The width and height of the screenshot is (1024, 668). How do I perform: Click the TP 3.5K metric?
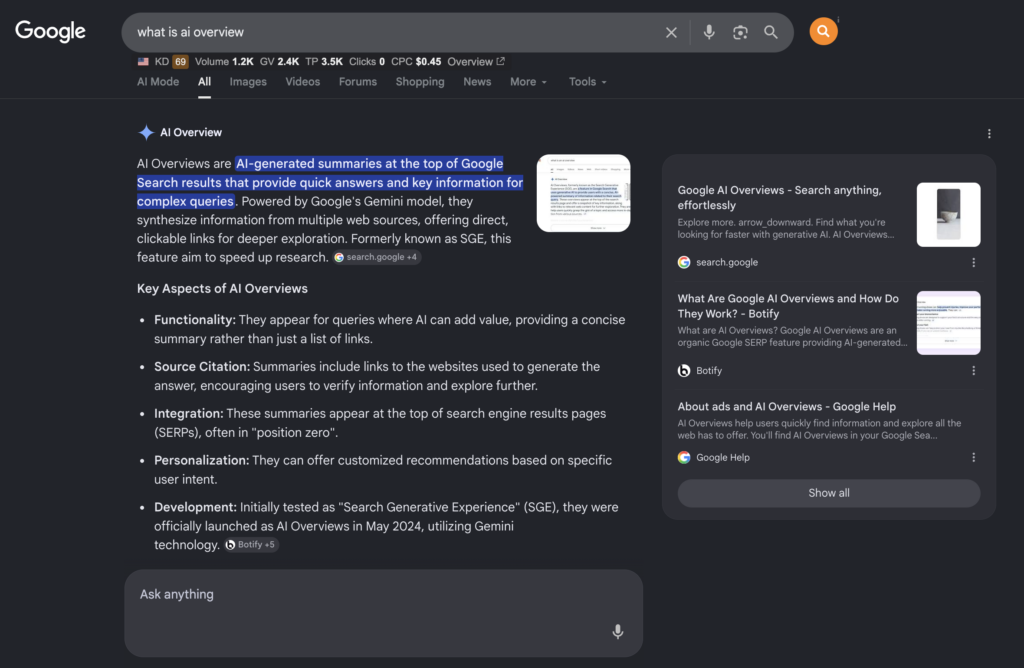click(324, 61)
